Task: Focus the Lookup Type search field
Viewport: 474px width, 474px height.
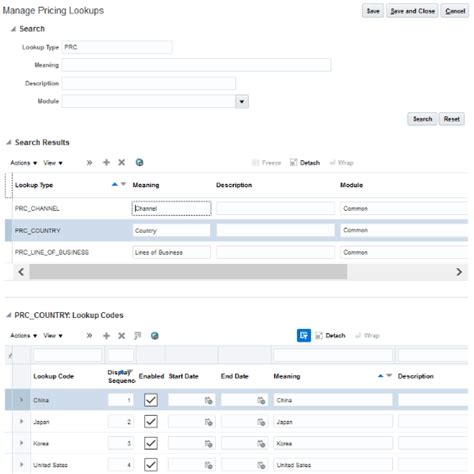Action: coord(117,47)
